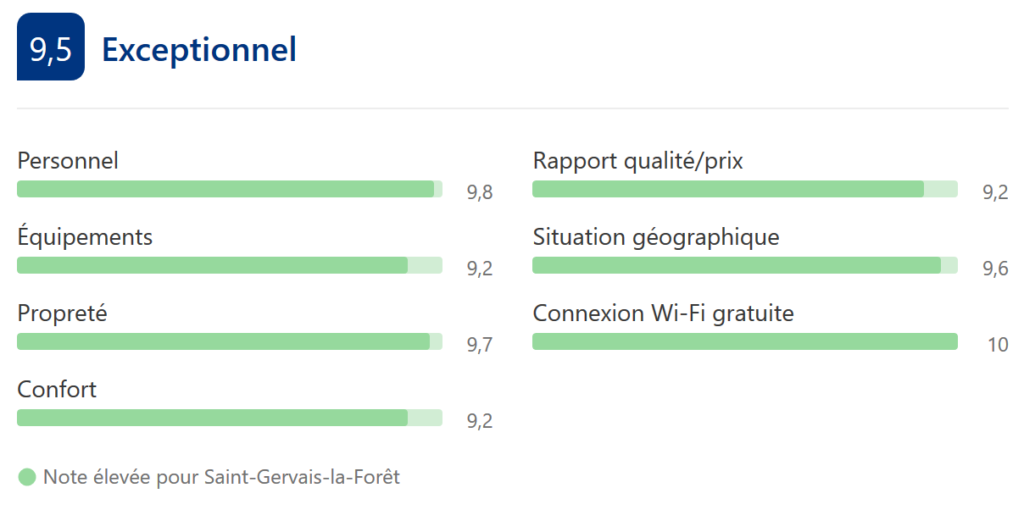
Task: Select the Propreté category label
Action: point(62,313)
